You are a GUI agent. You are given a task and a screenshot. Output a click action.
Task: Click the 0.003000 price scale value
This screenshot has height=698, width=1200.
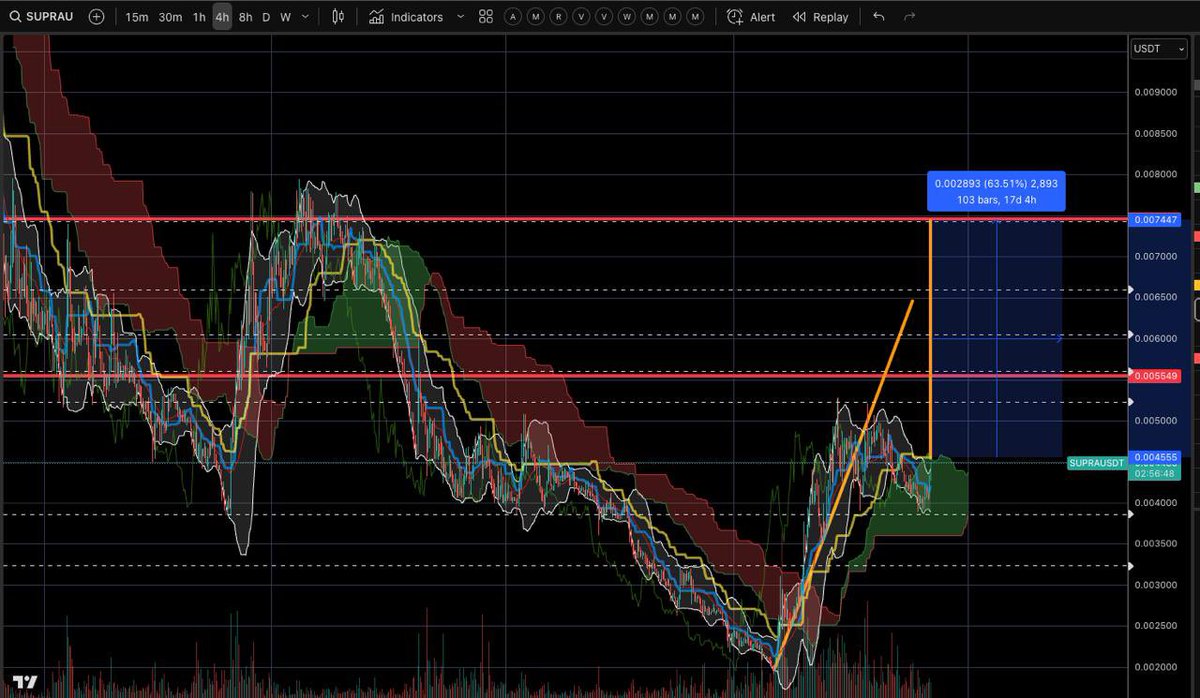tap(1155, 584)
